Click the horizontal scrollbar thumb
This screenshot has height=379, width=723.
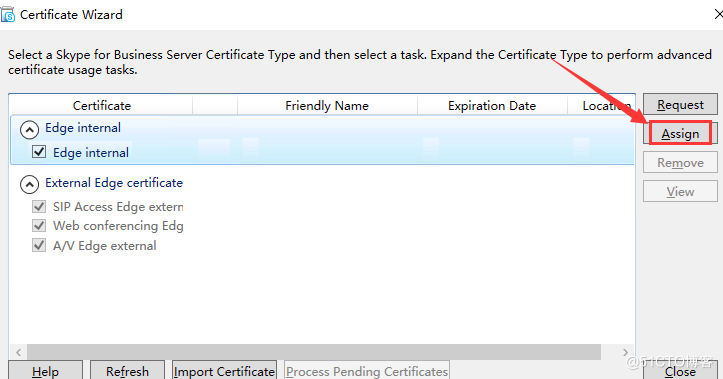[314, 352]
